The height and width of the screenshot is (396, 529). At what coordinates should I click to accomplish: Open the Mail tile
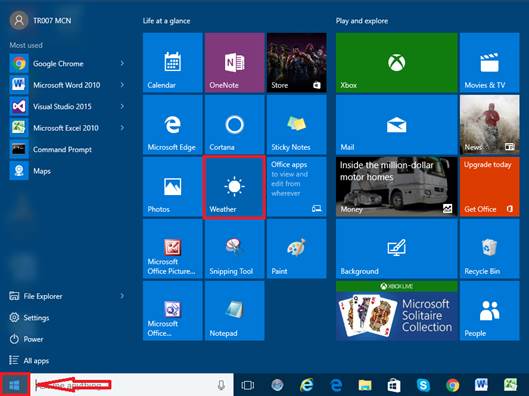[396, 124]
